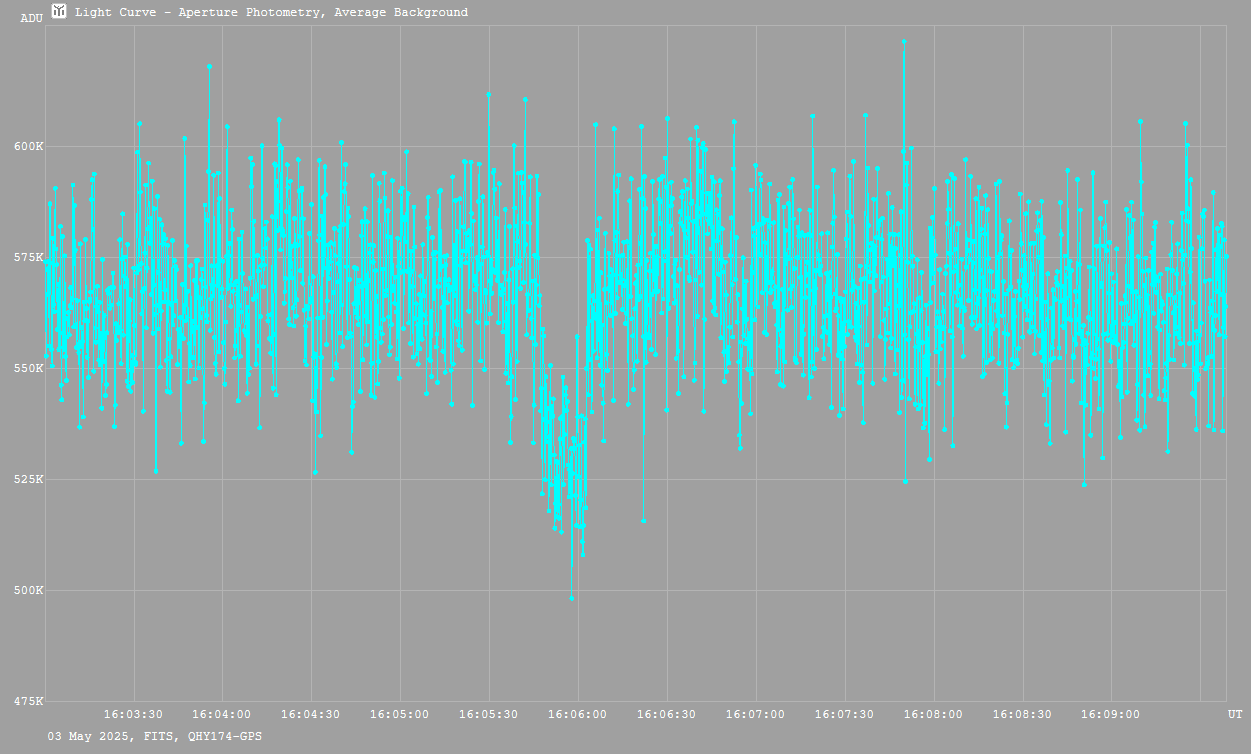Select the 16:08:00 time label
The image size is (1251, 754).
coord(934,715)
